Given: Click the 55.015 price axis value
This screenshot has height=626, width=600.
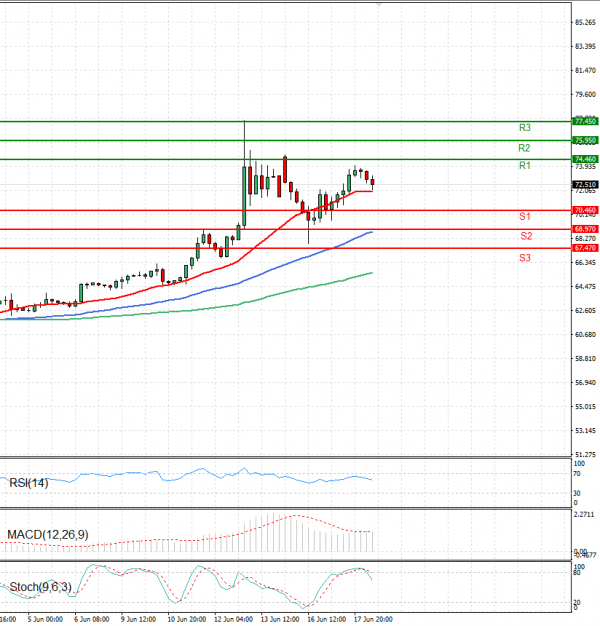Looking at the screenshot, I should pyautogui.click(x=585, y=406).
